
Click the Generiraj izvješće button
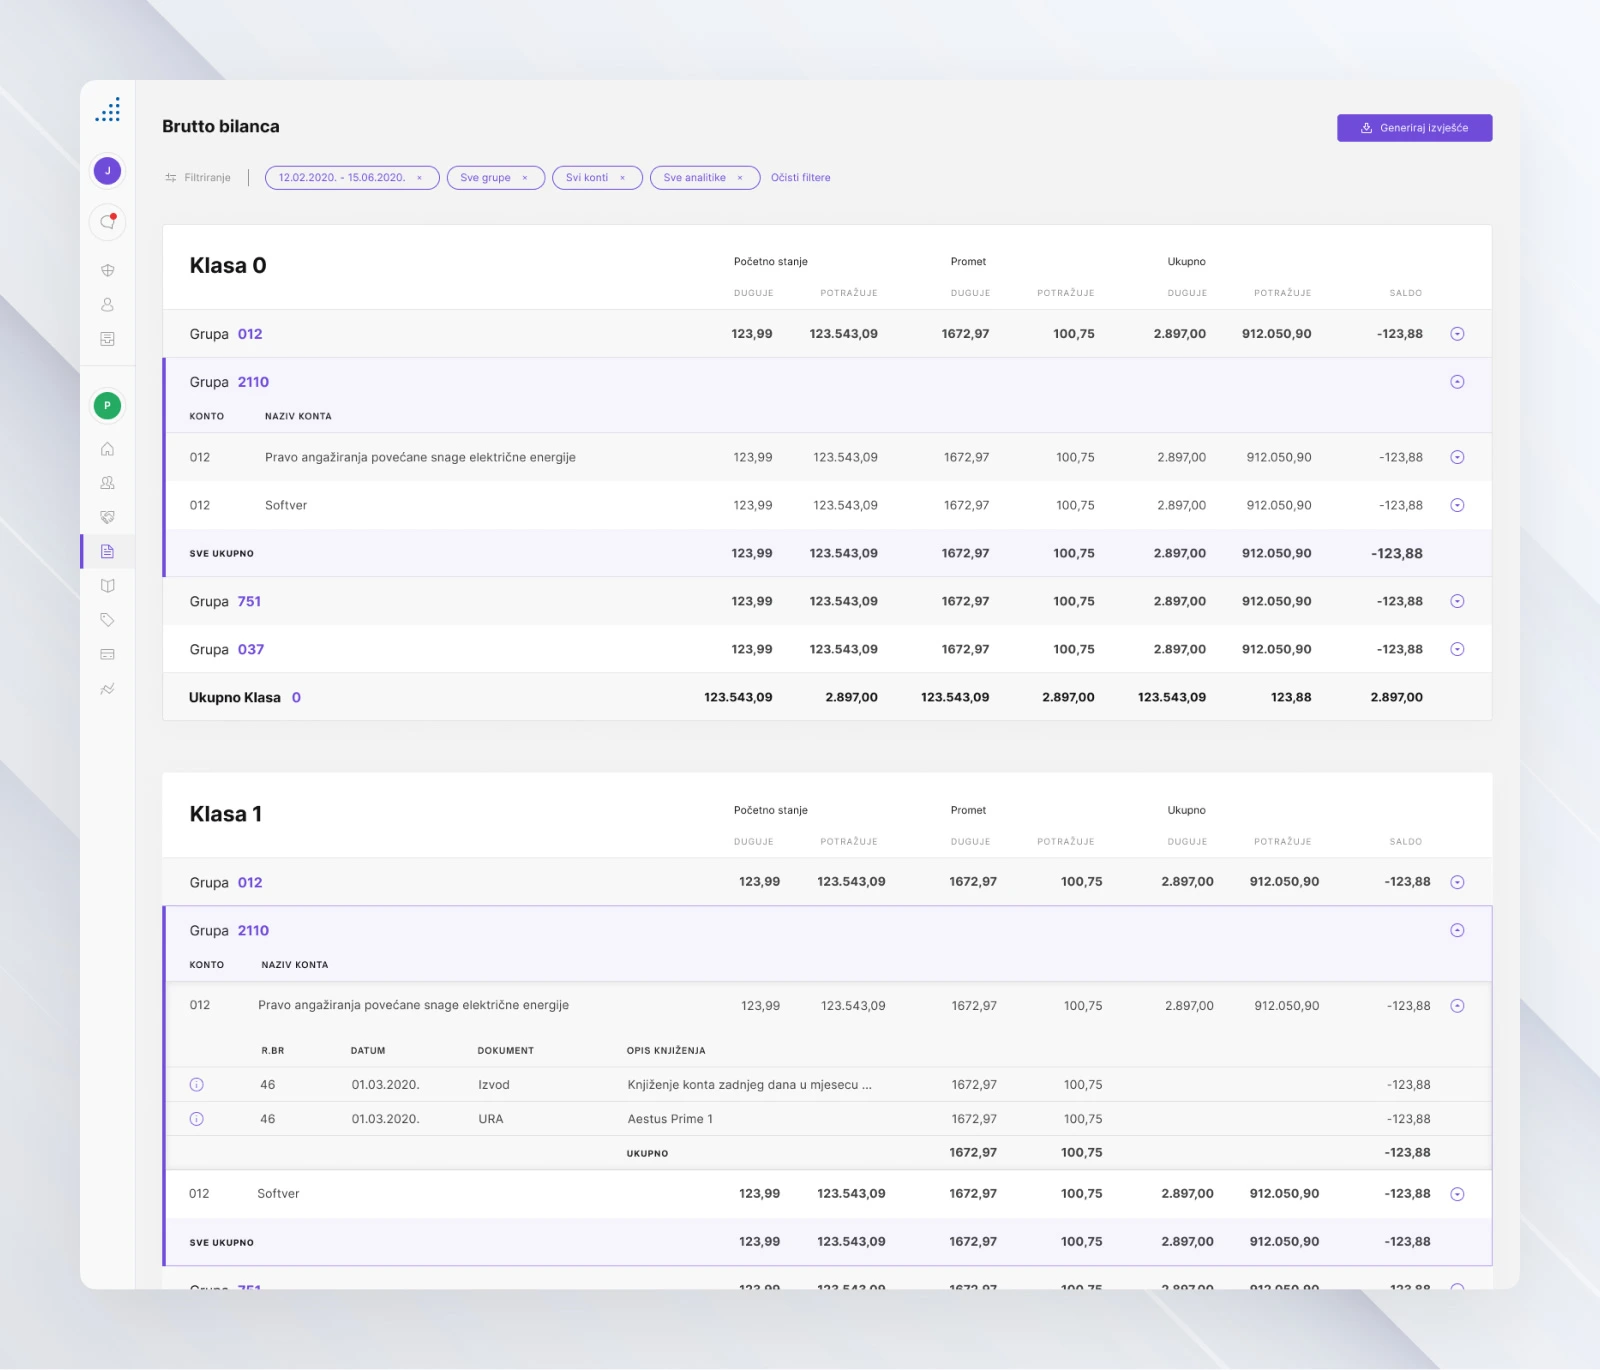point(1414,128)
